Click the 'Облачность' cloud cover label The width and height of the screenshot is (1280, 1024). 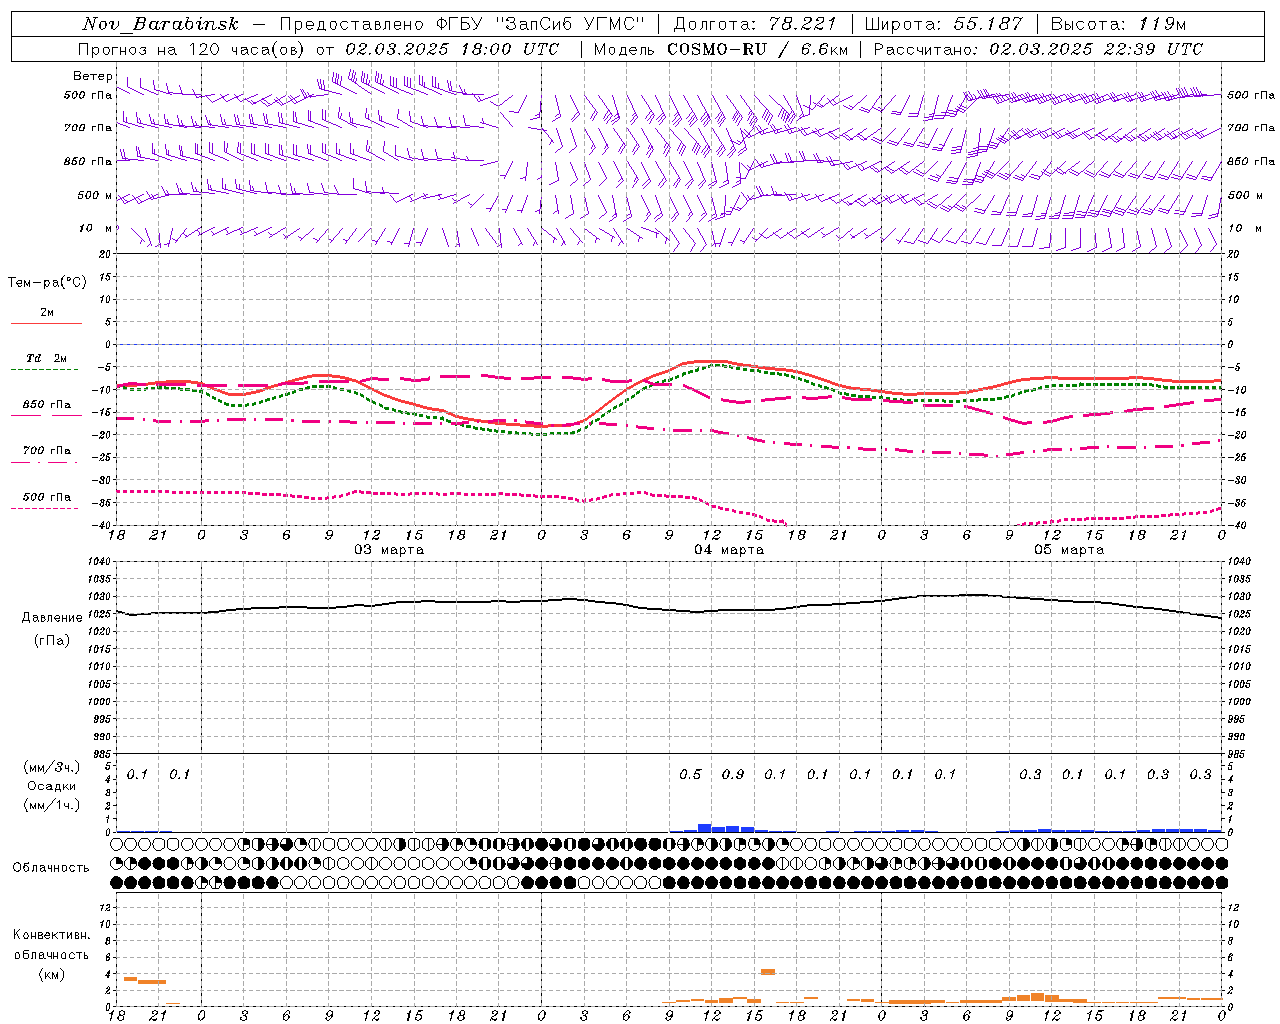(51, 867)
